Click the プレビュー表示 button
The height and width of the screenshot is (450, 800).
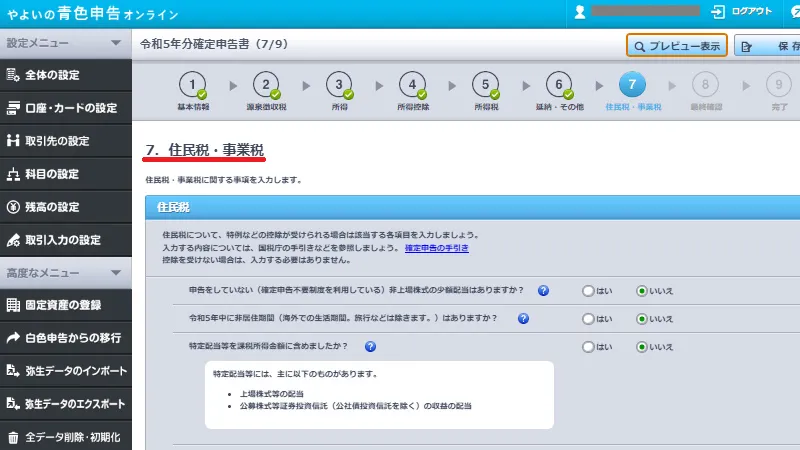click(677, 46)
